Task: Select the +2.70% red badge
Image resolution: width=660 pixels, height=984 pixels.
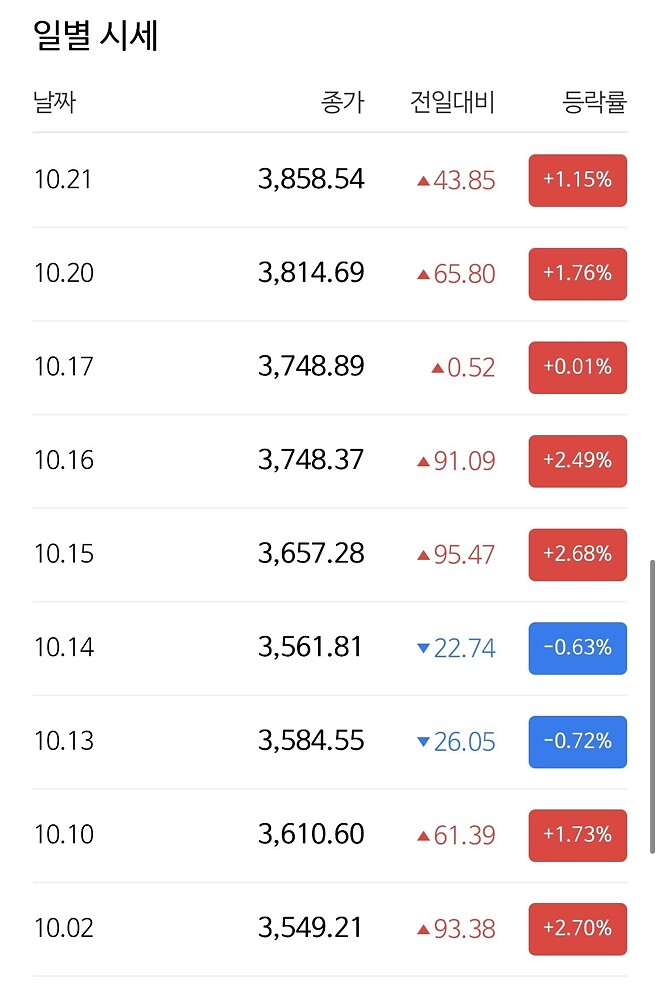Action: click(x=577, y=929)
